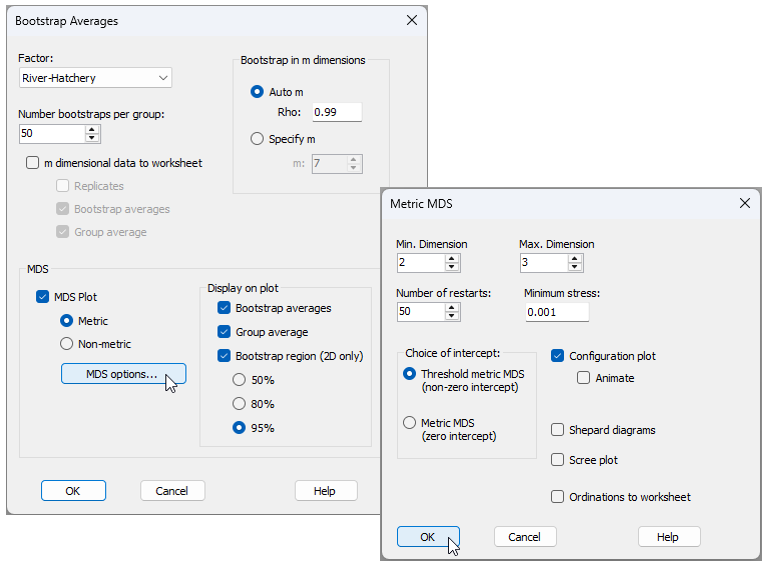Click the MDS options... button
The height and width of the screenshot is (566, 767).
[x=123, y=374]
